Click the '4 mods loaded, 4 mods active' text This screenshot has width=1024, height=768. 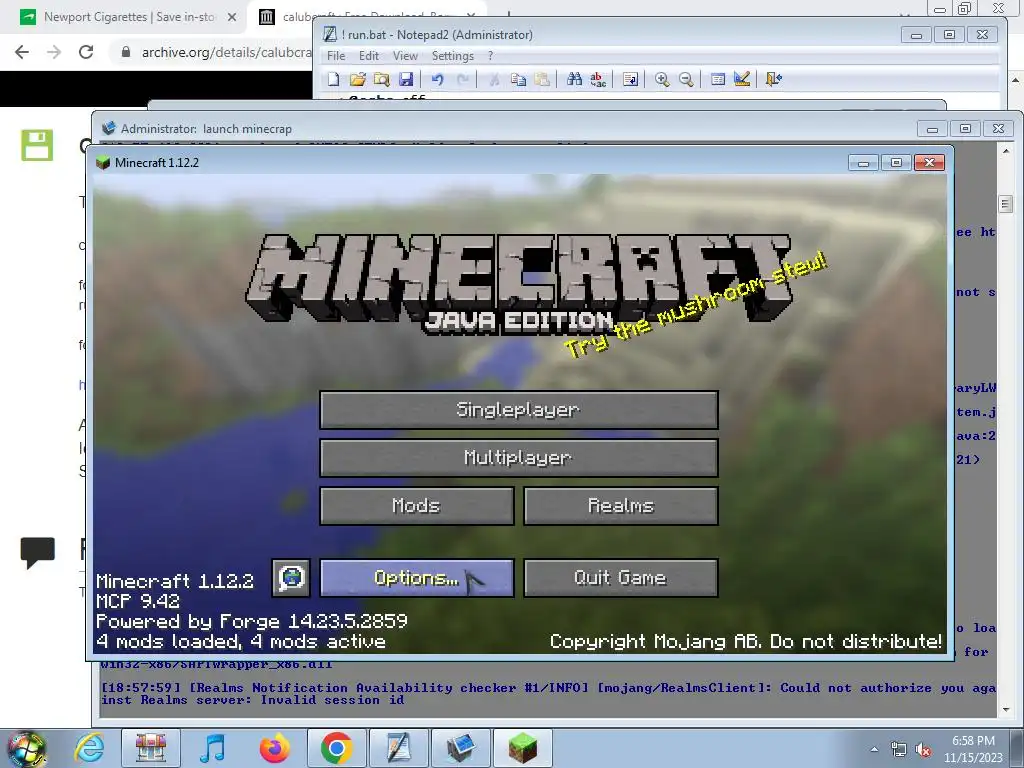coord(241,641)
